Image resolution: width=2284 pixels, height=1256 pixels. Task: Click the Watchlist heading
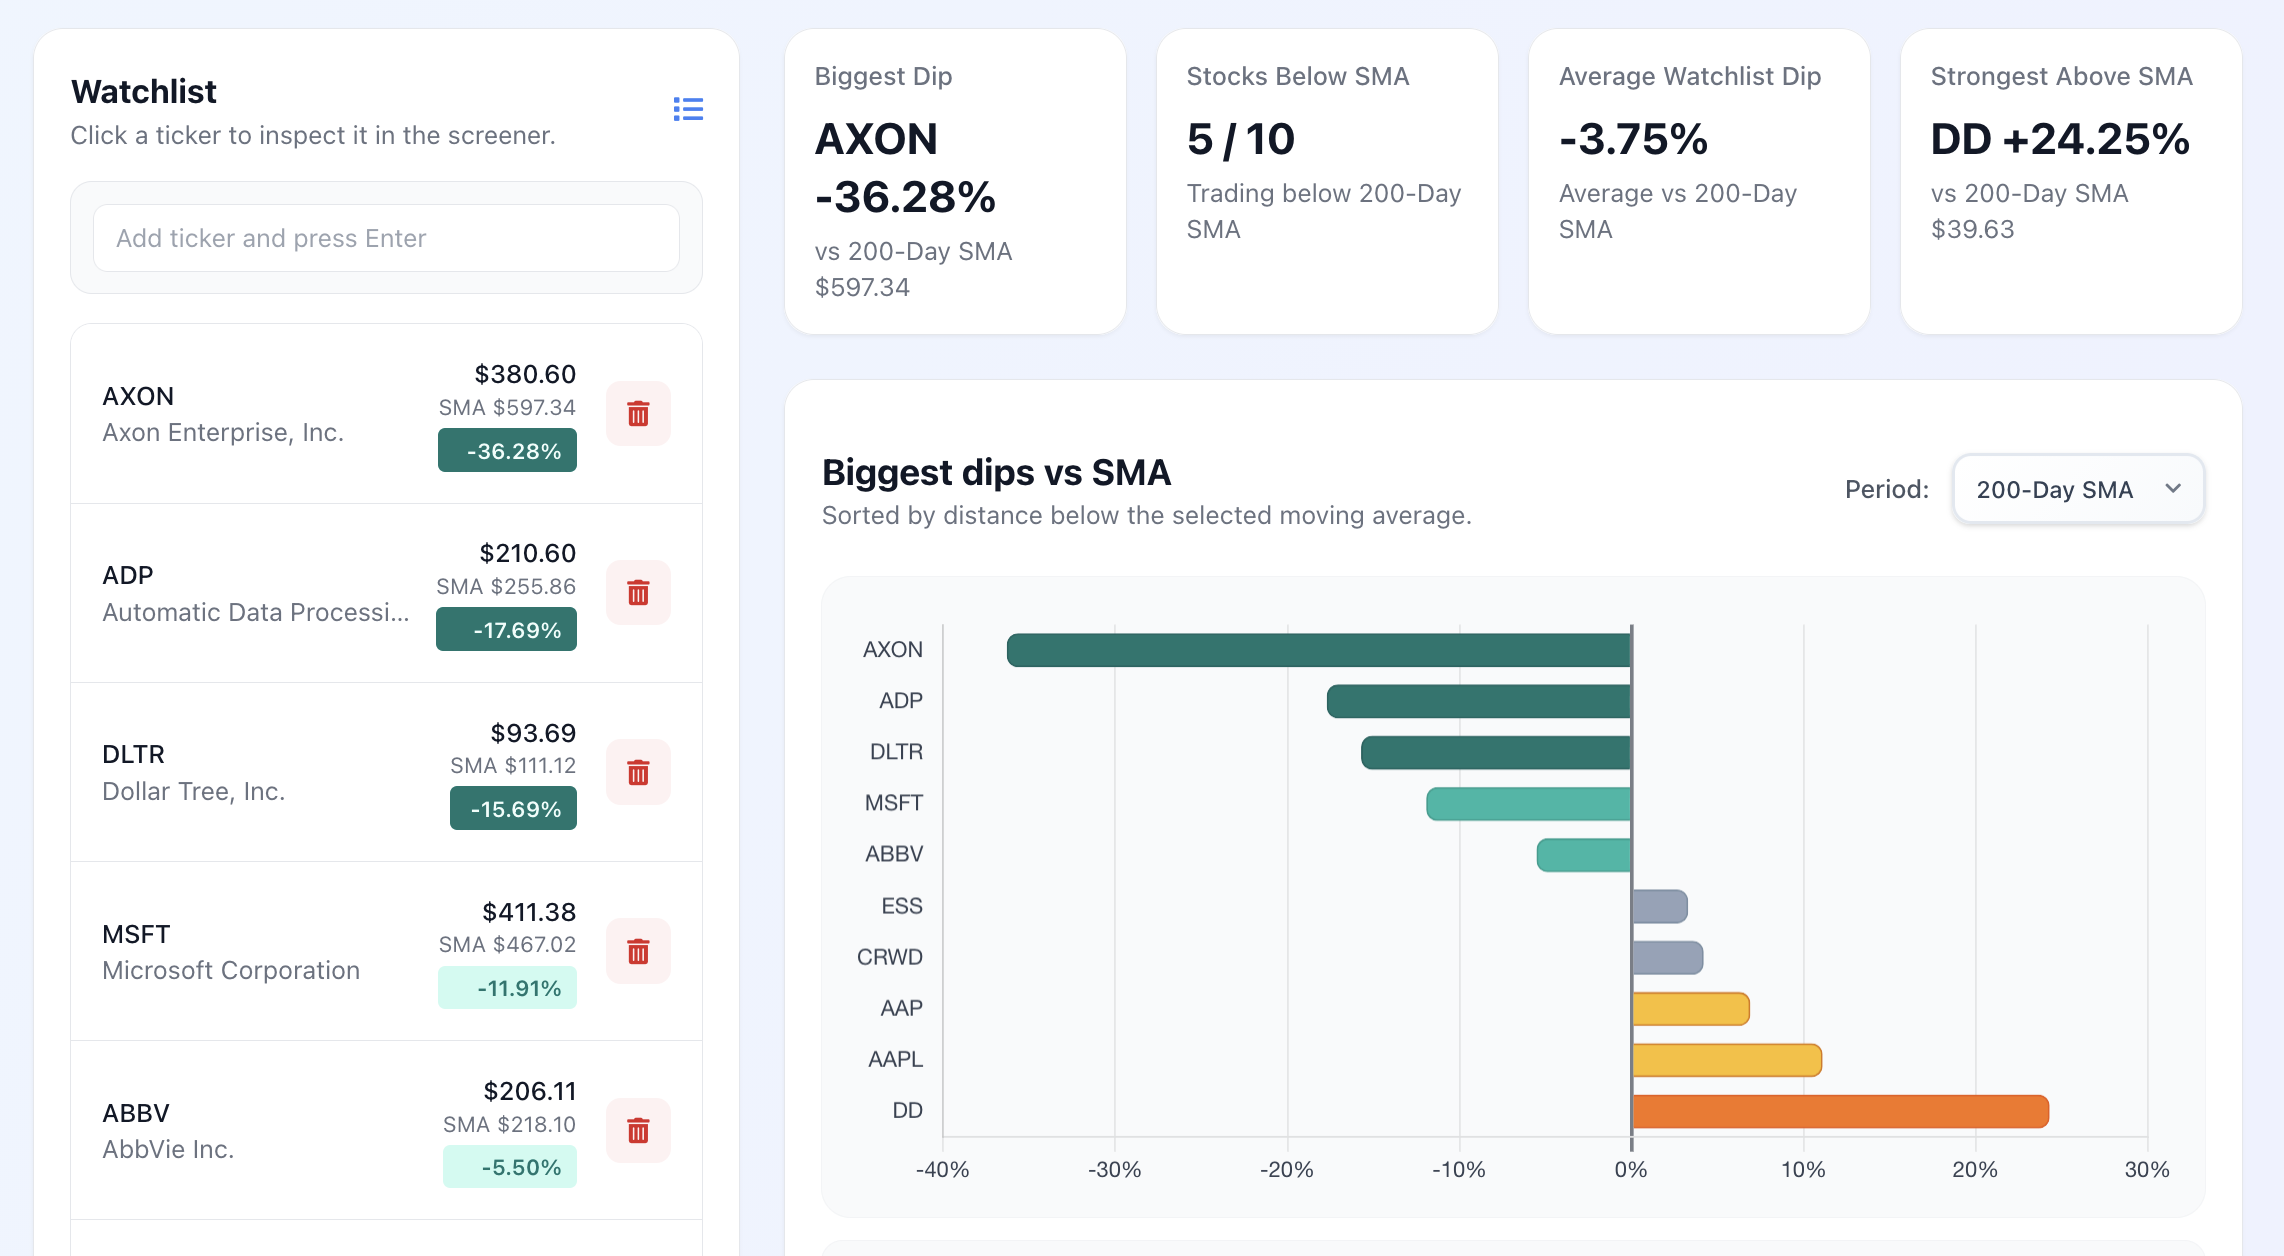(144, 91)
